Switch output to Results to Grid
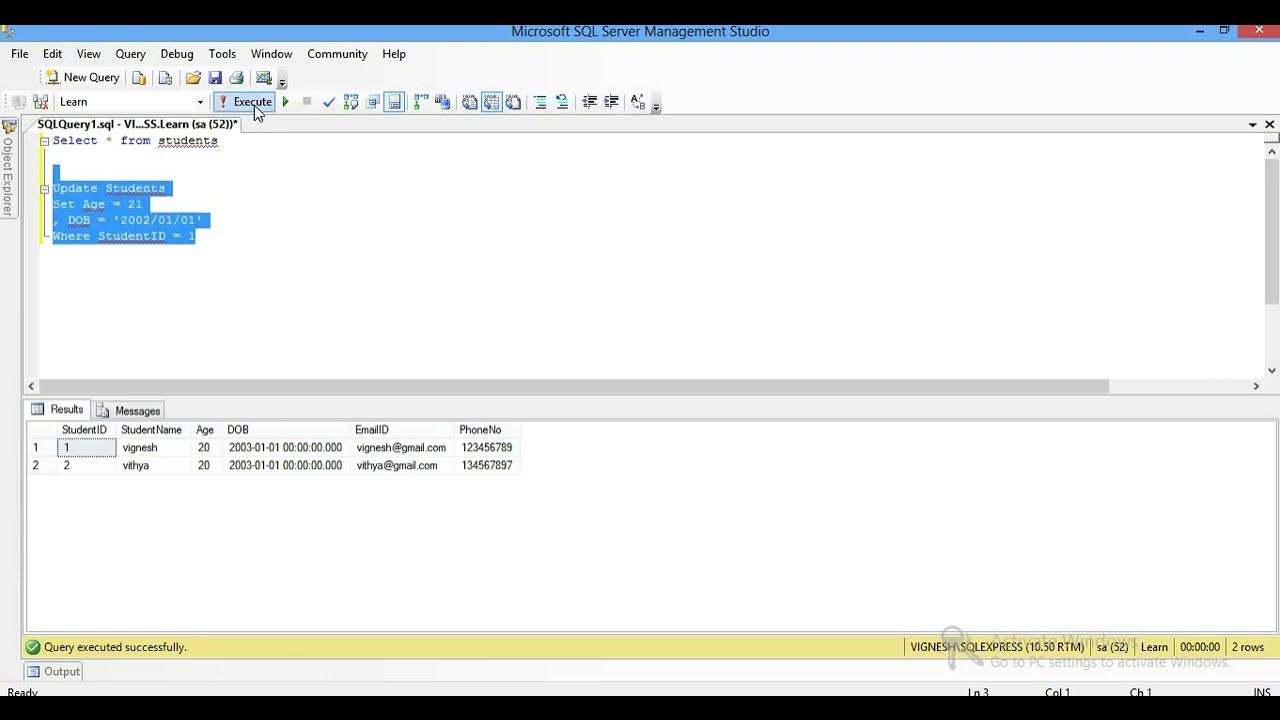1280x720 pixels. 491,101
